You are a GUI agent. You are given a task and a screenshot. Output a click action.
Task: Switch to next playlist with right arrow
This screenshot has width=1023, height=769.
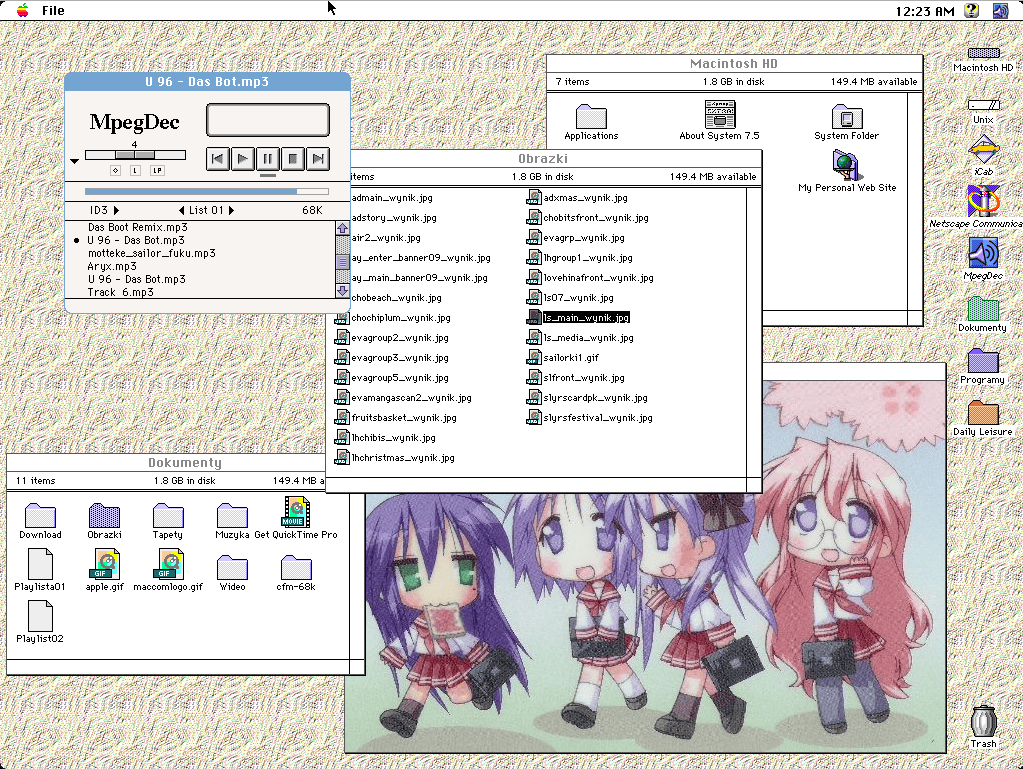pyautogui.click(x=231, y=211)
